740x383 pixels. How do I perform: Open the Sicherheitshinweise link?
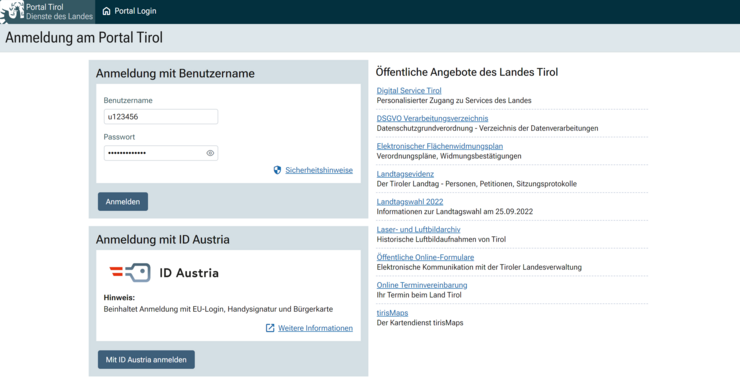pos(319,170)
